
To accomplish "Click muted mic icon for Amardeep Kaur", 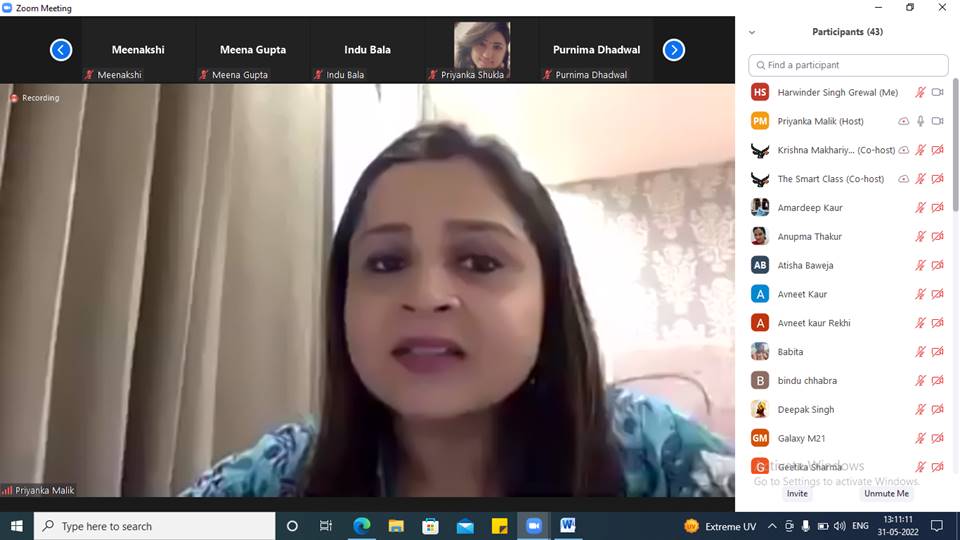I will pos(920,208).
